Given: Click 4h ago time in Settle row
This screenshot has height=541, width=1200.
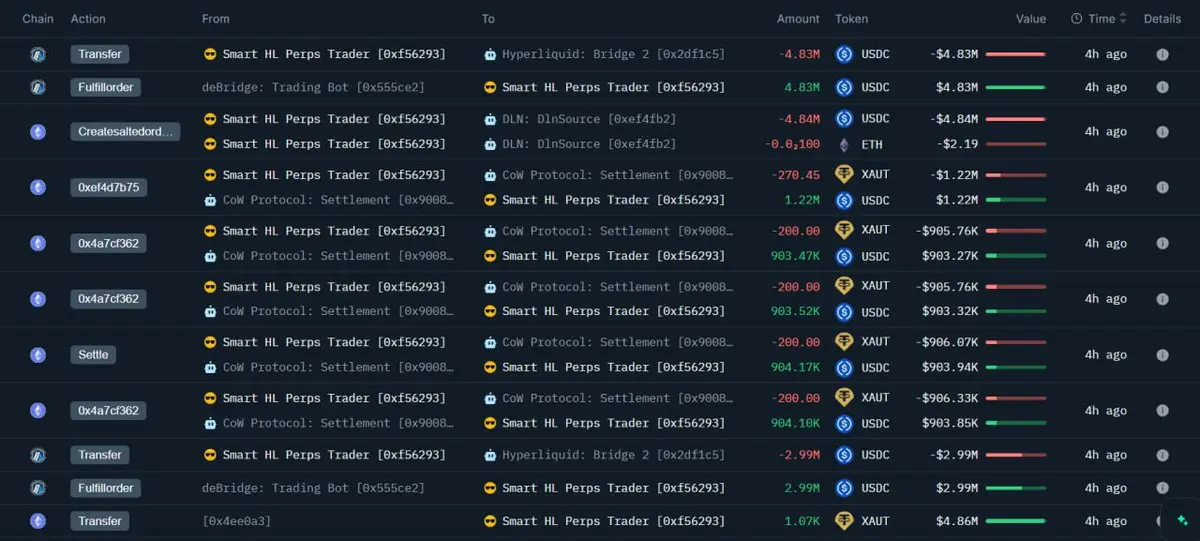Looking at the screenshot, I should point(1105,354).
